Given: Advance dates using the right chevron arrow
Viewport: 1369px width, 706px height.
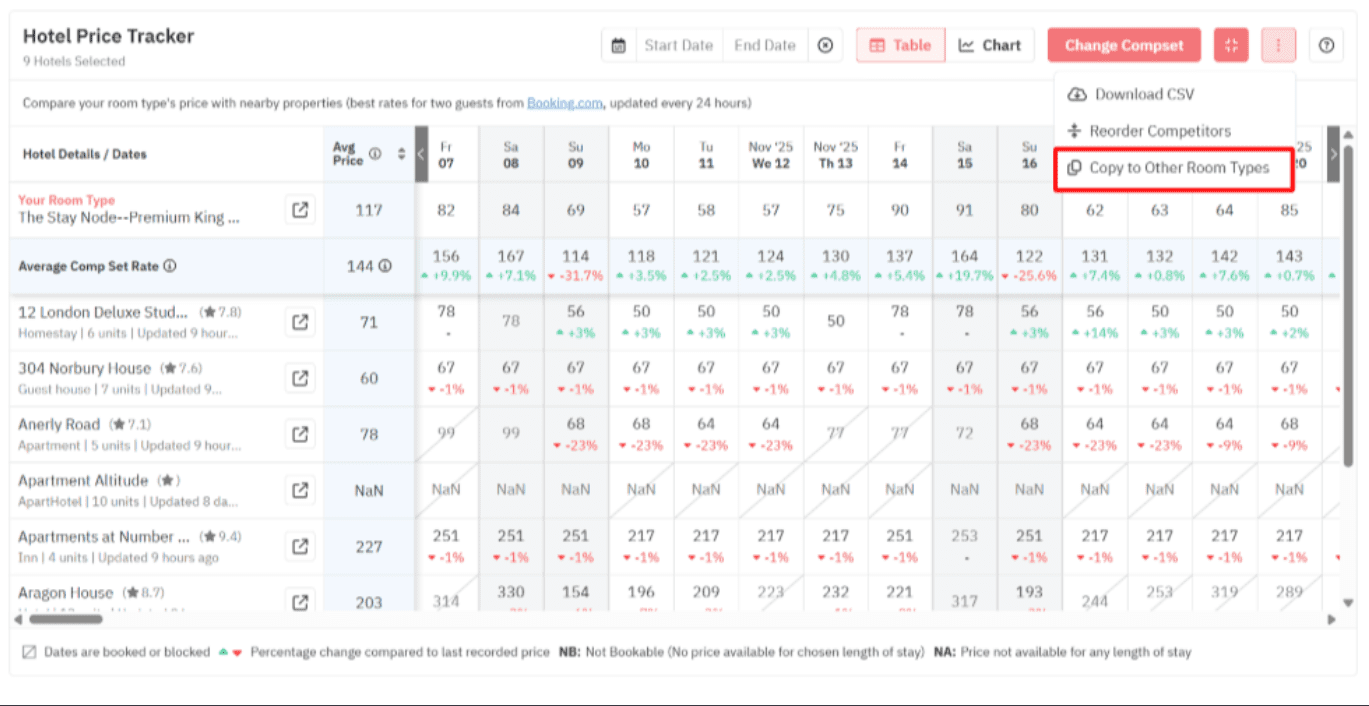Looking at the screenshot, I should (1332, 154).
